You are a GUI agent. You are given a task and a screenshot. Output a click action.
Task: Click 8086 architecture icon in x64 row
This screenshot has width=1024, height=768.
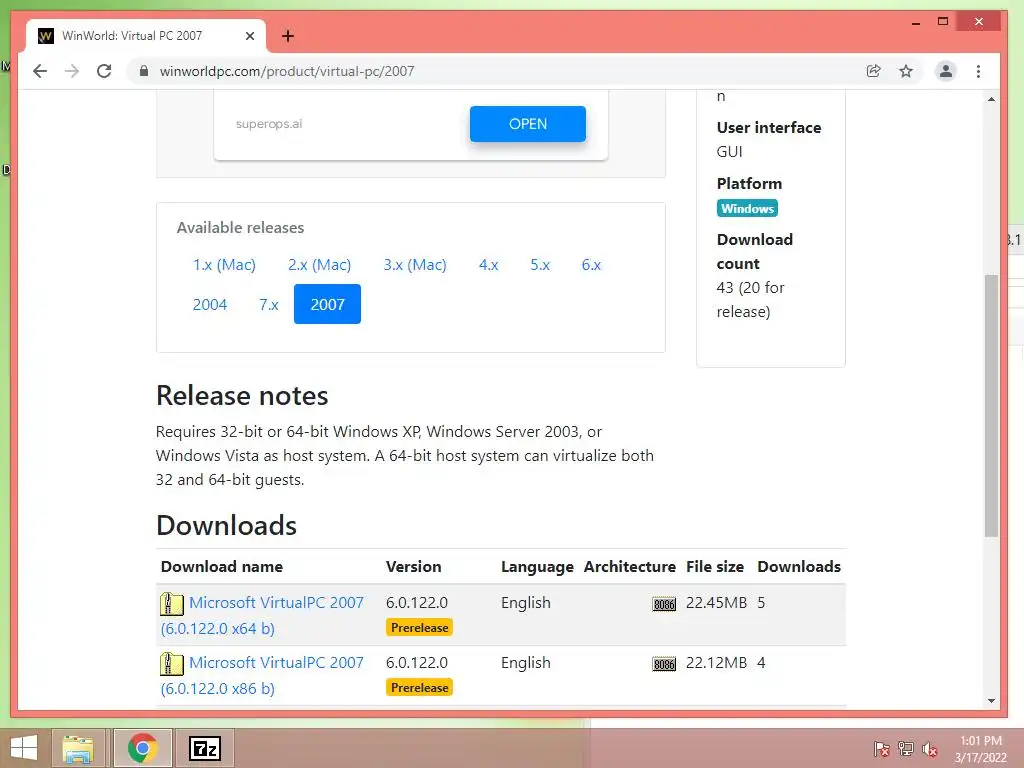click(x=664, y=604)
